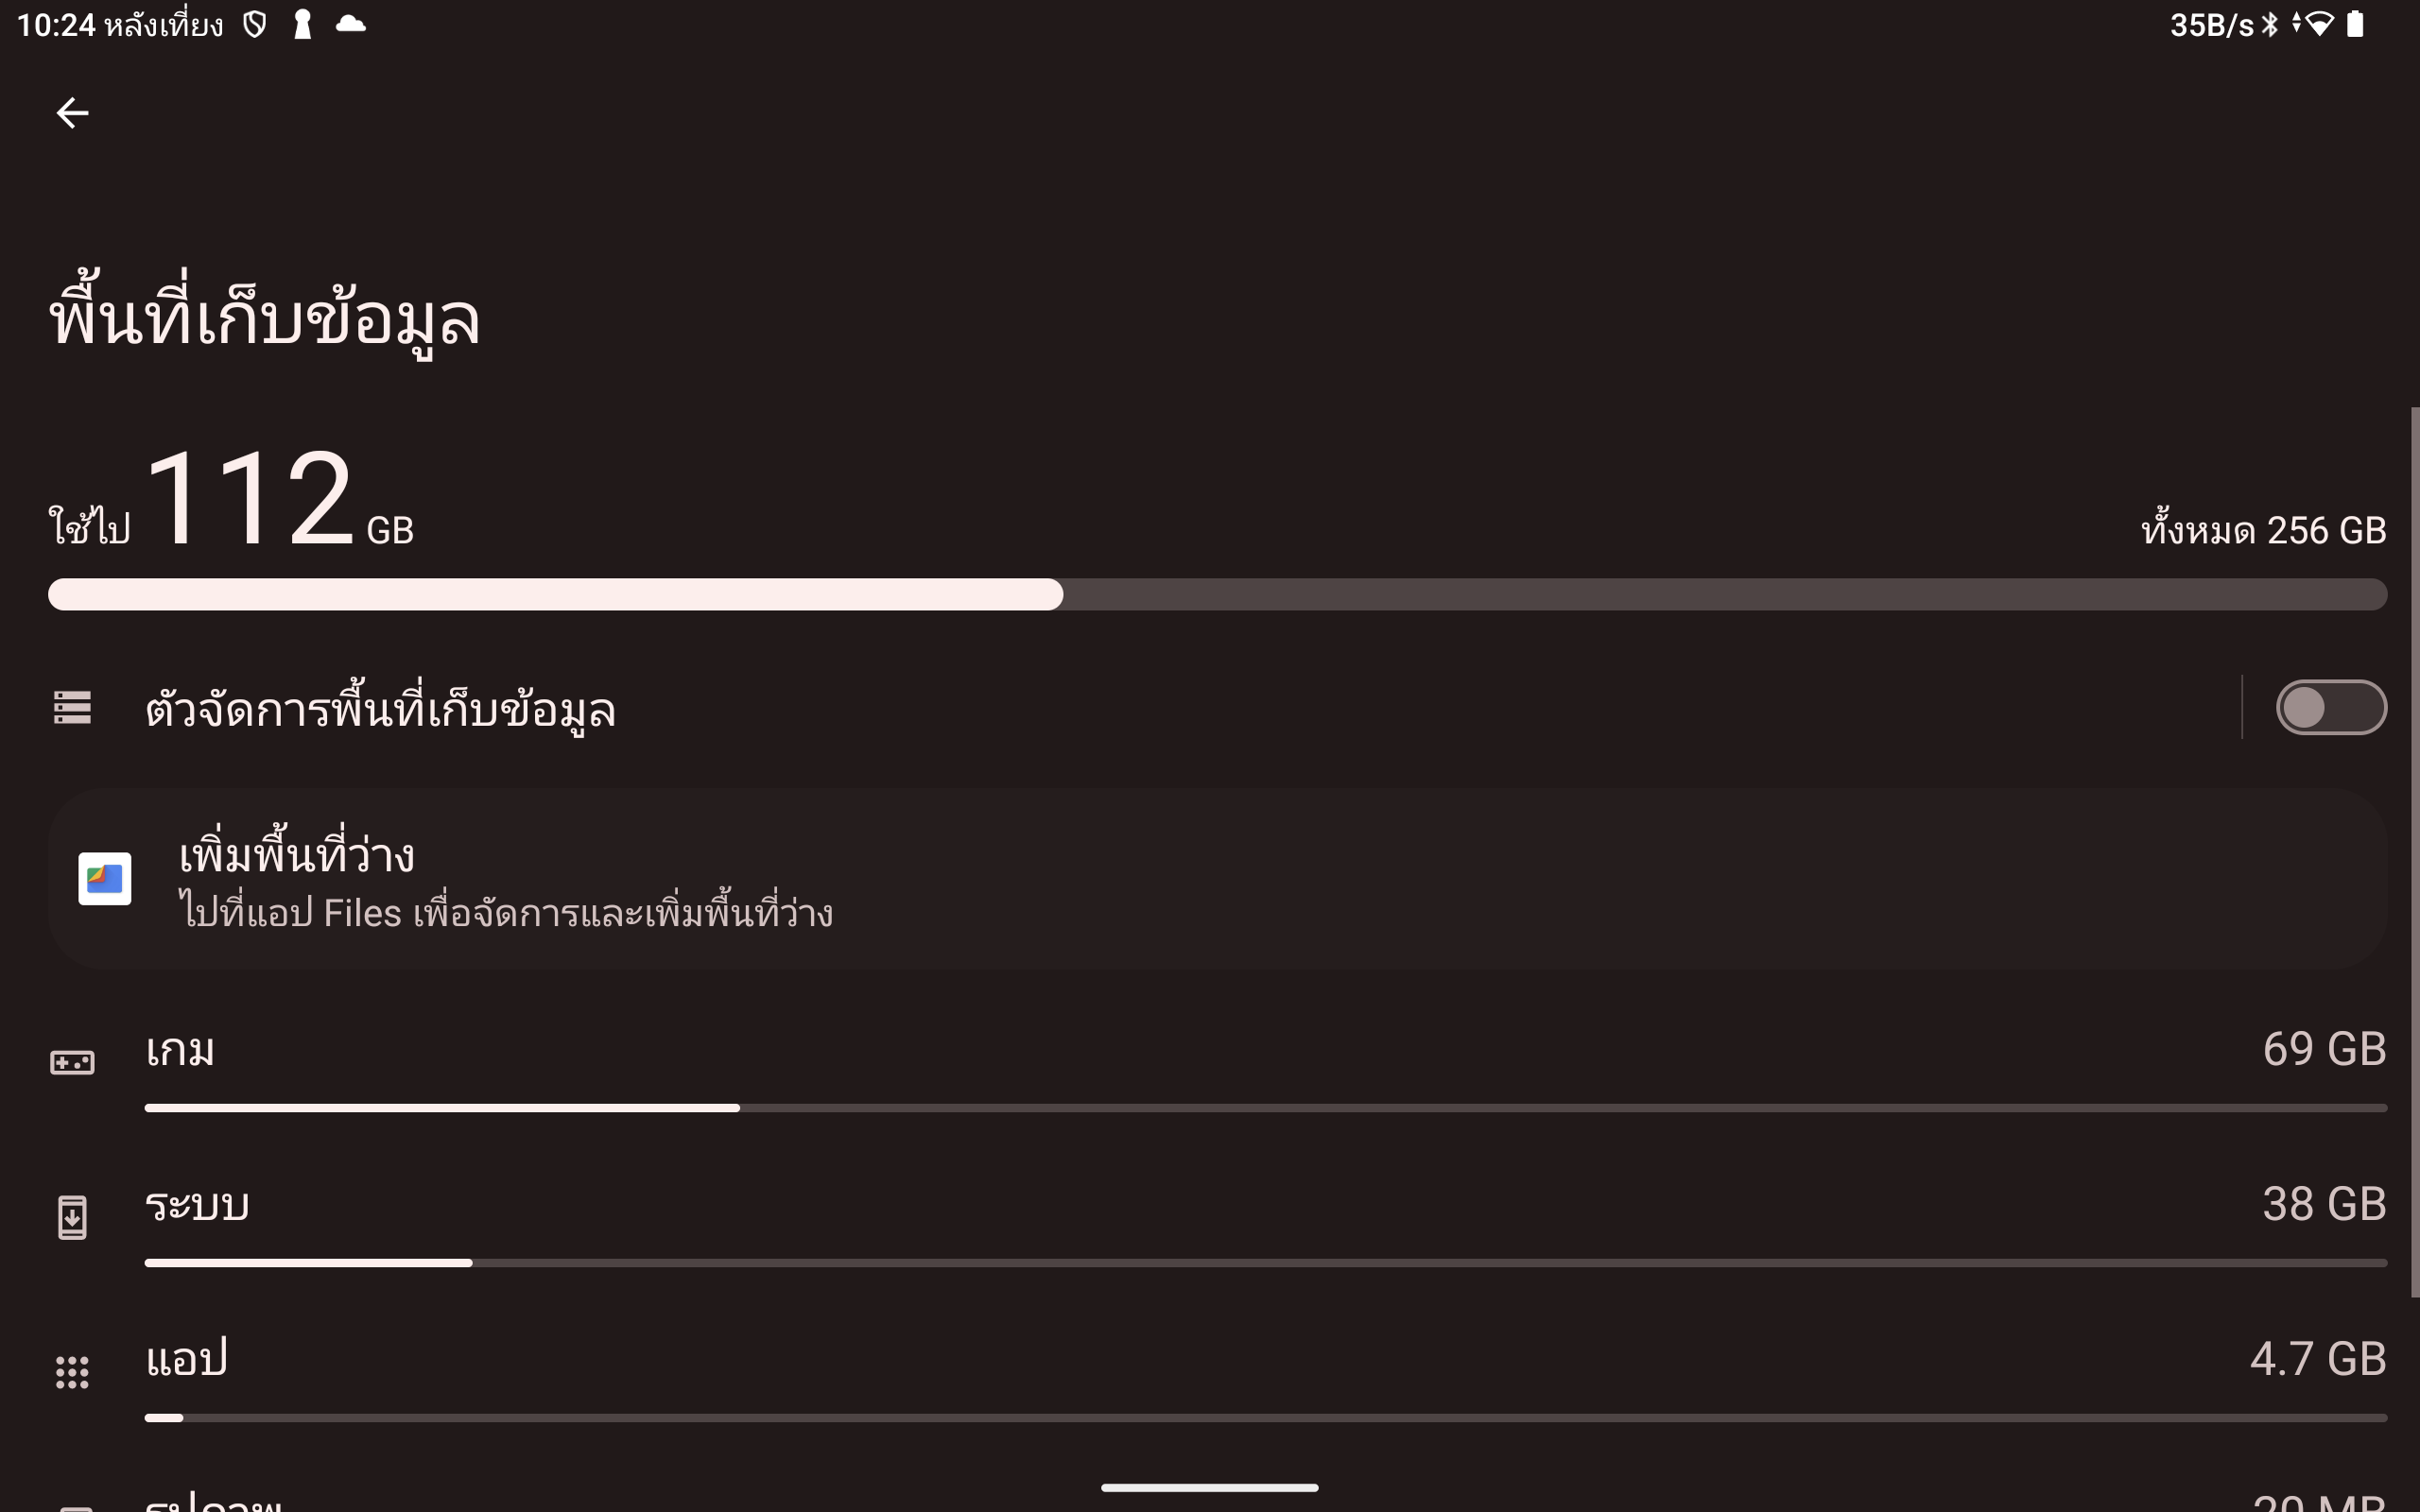Viewport: 2420px width, 1512px height.
Task: Tap the cloud icon in status bar
Action: (350, 24)
